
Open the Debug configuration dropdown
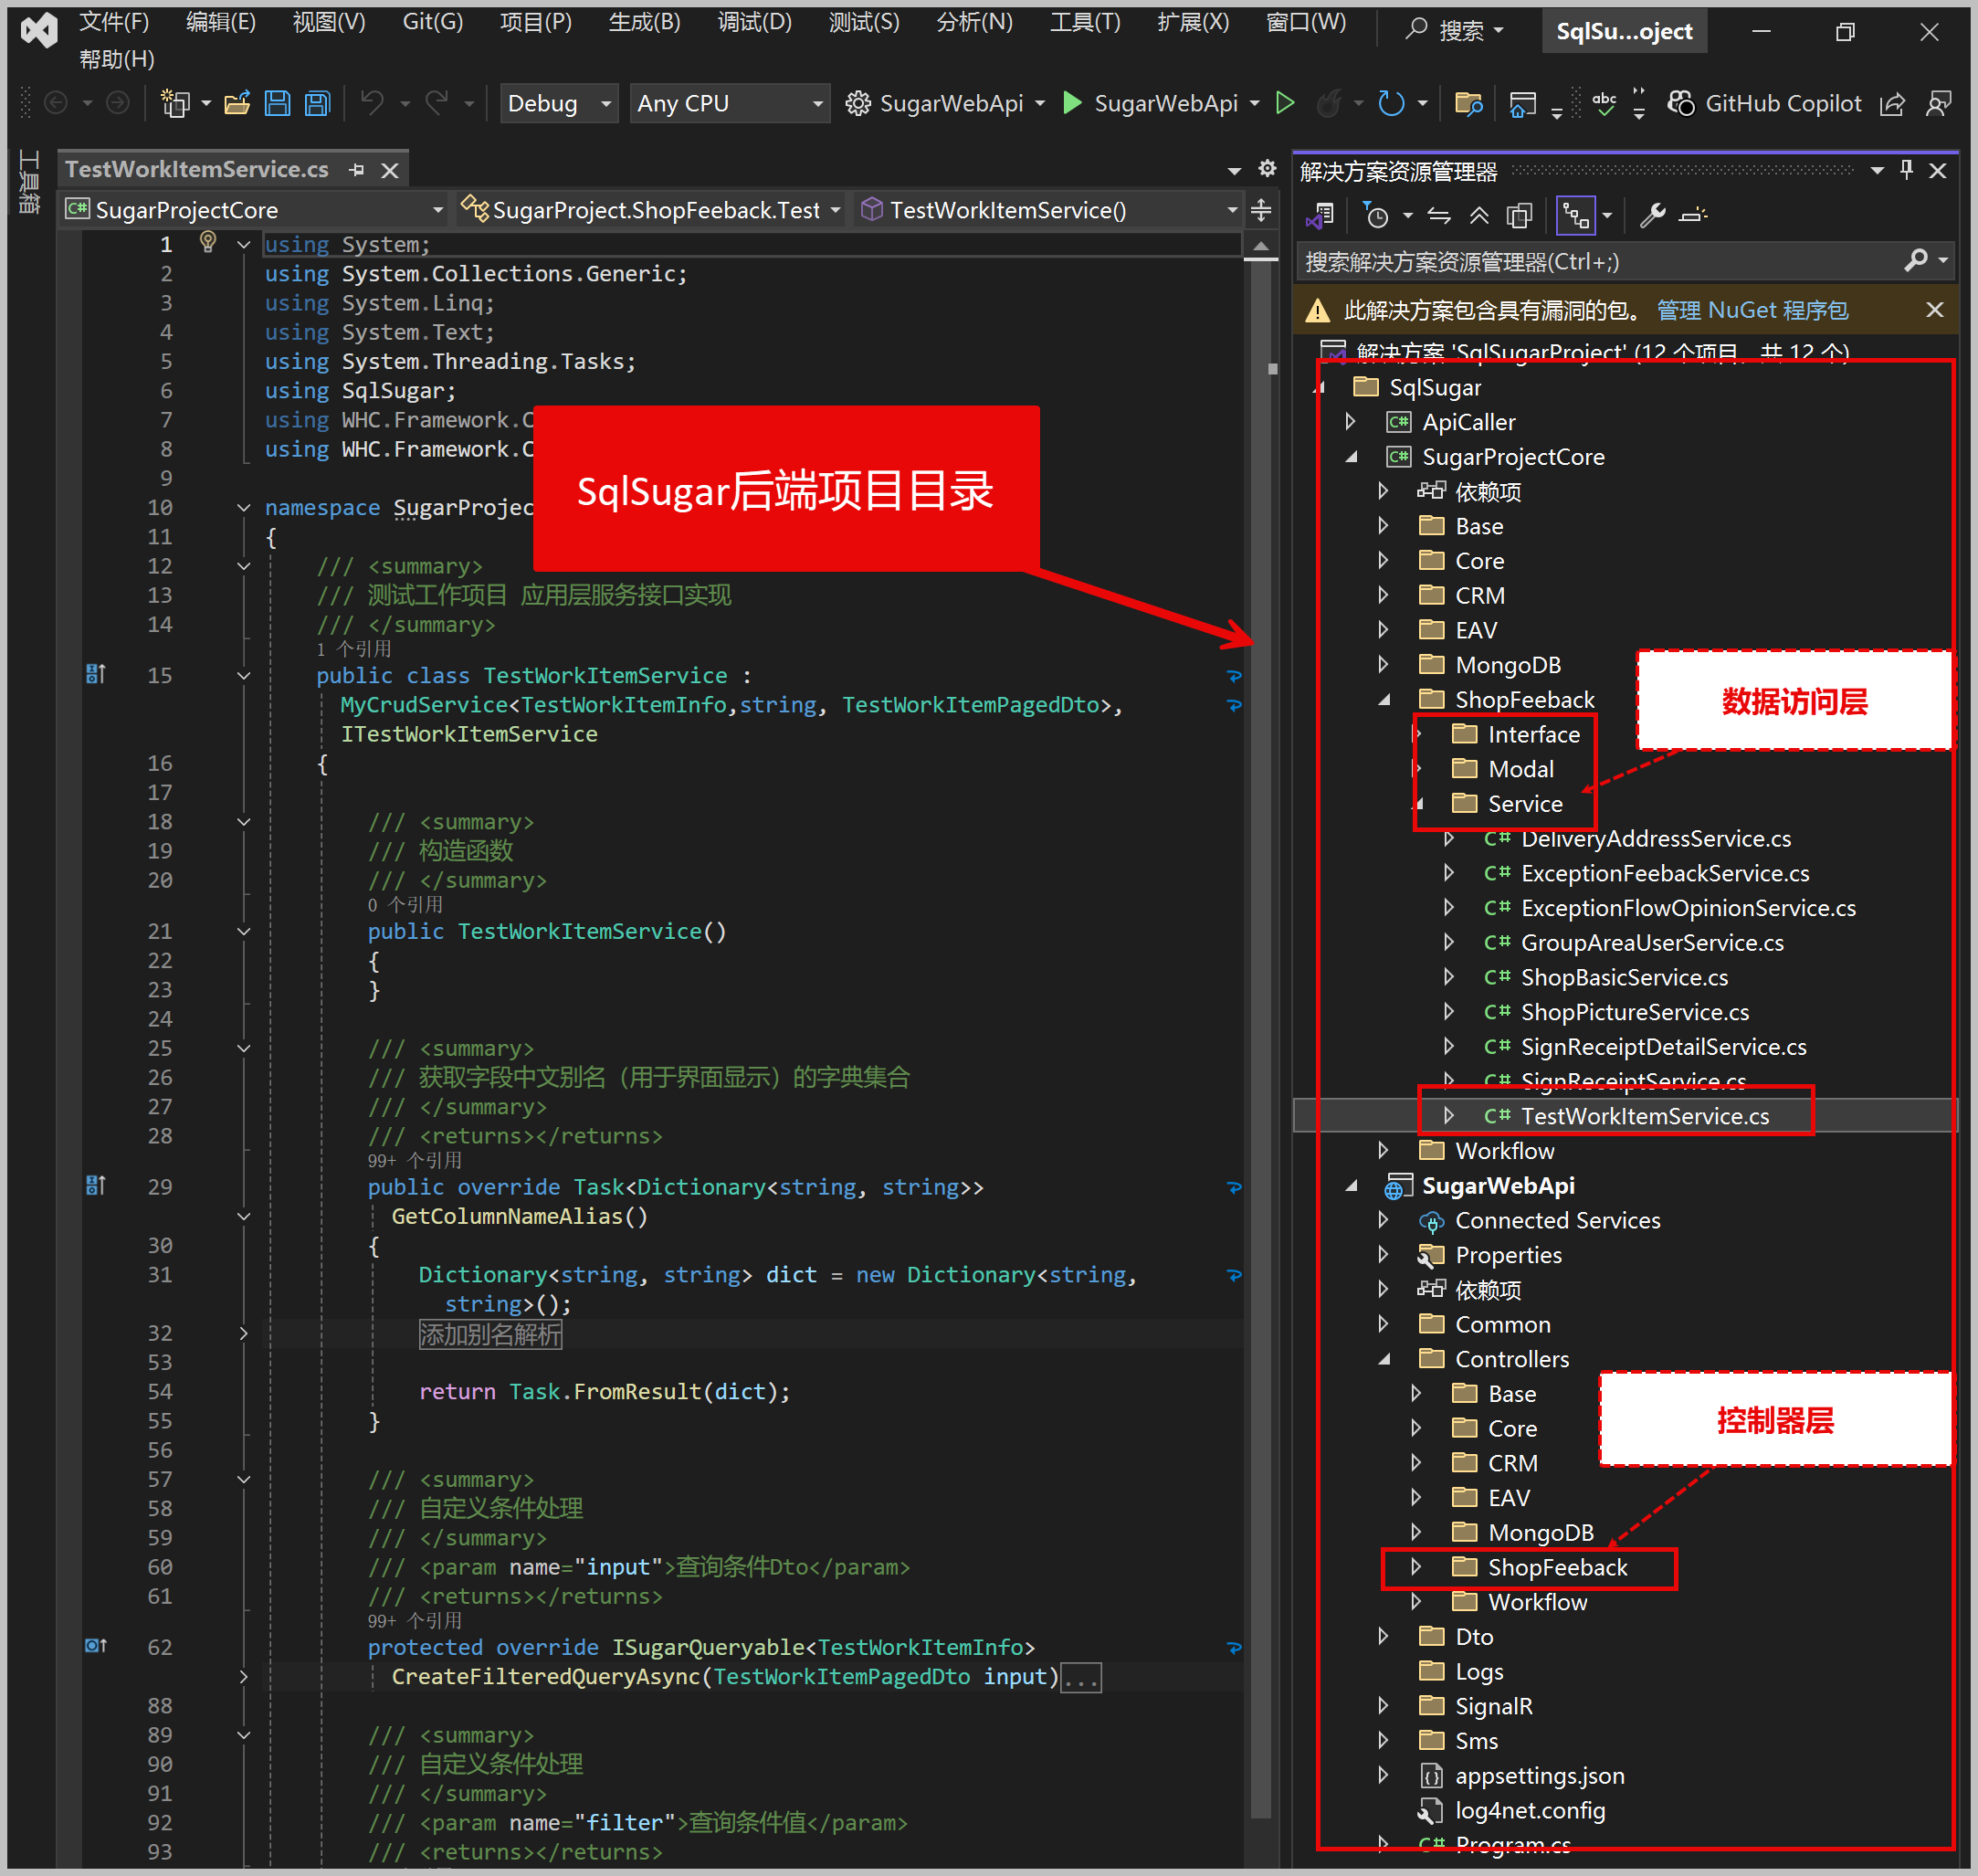click(605, 104)
